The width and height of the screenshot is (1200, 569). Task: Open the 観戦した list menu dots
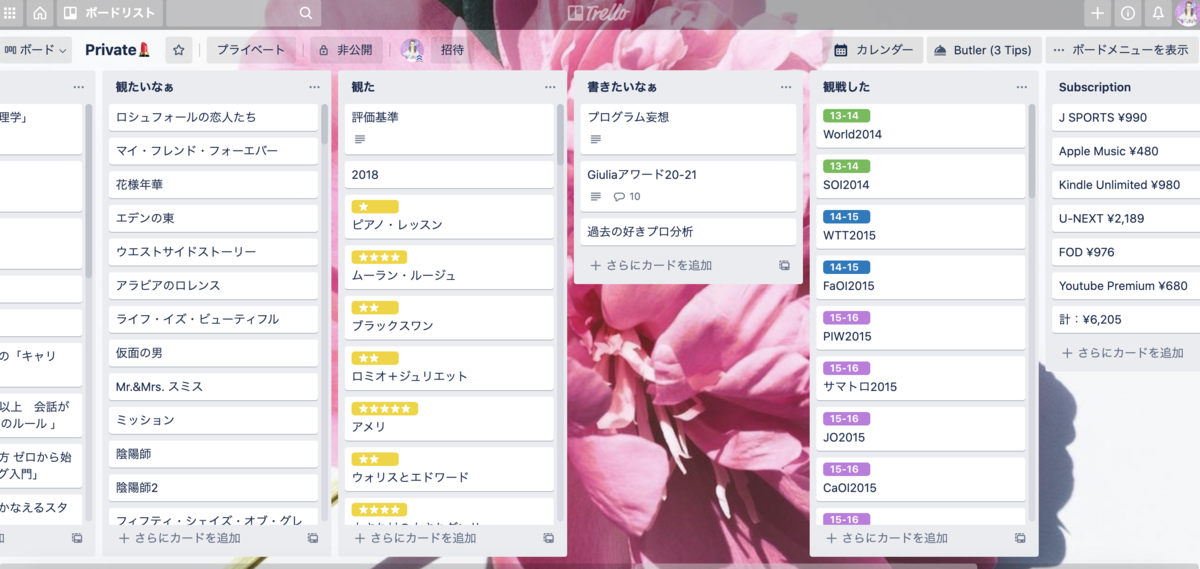(x=1022, y=87)
